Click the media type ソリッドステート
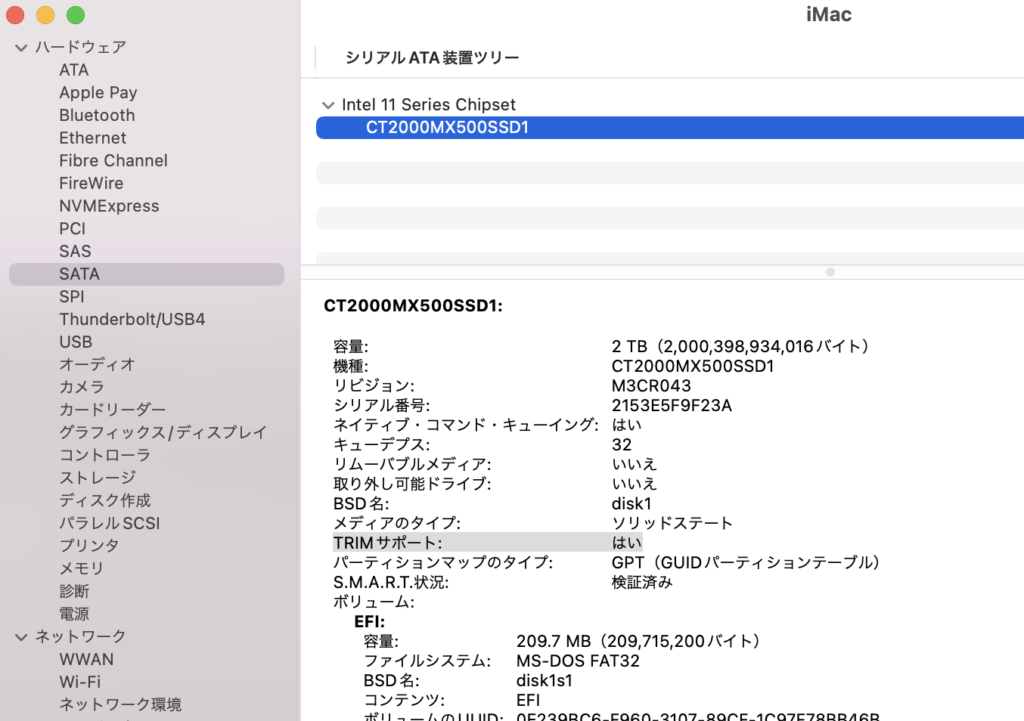Image resolution: width=1024 pixels, height=721 pixels. click(x=672, y=523)
